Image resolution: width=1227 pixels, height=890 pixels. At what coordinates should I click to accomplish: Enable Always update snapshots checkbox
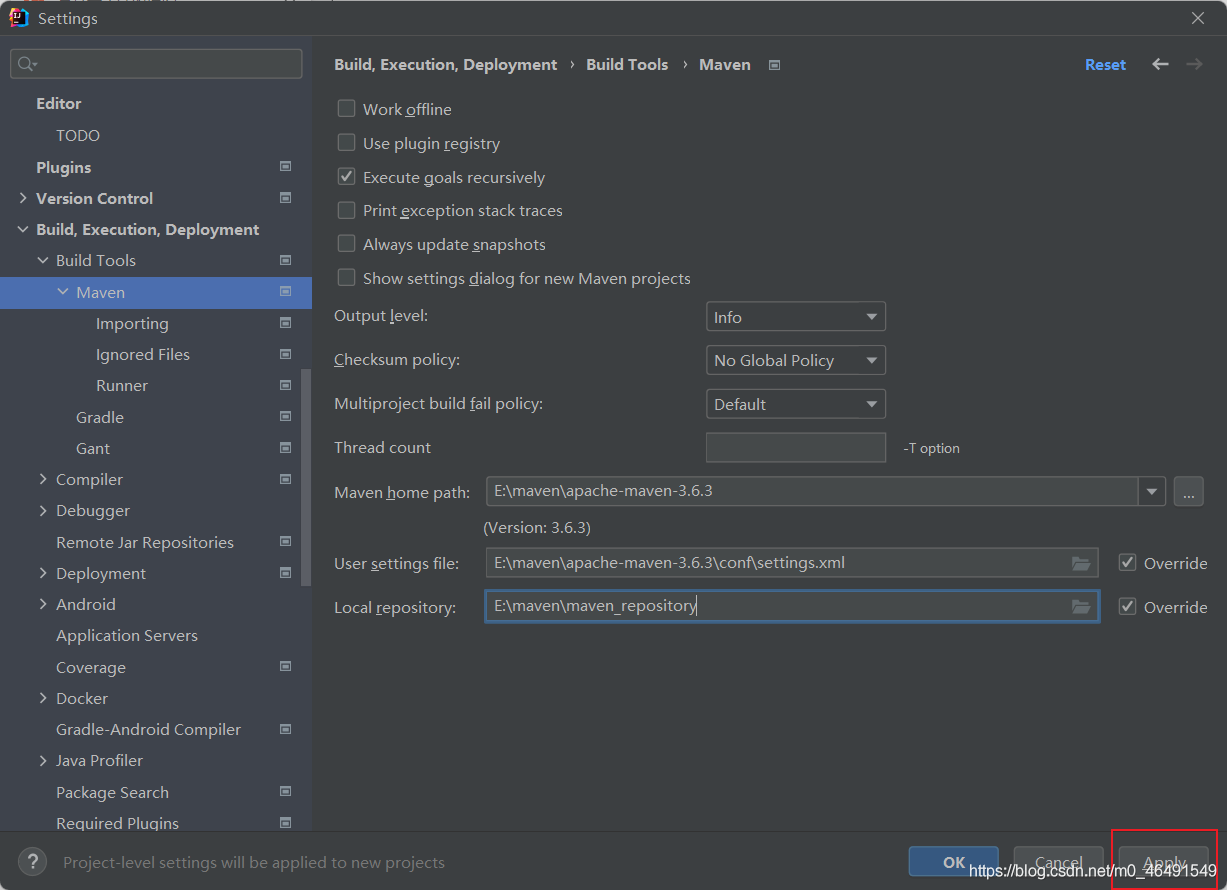346,244
